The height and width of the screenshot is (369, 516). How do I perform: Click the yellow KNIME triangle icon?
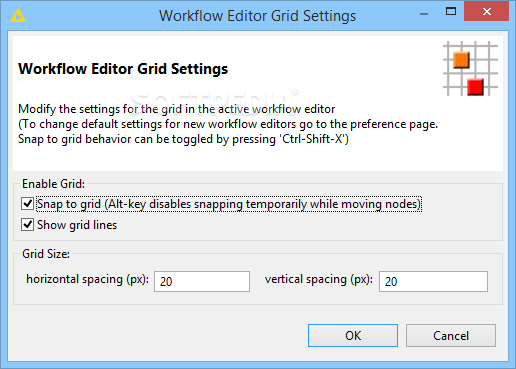[18, 16]
